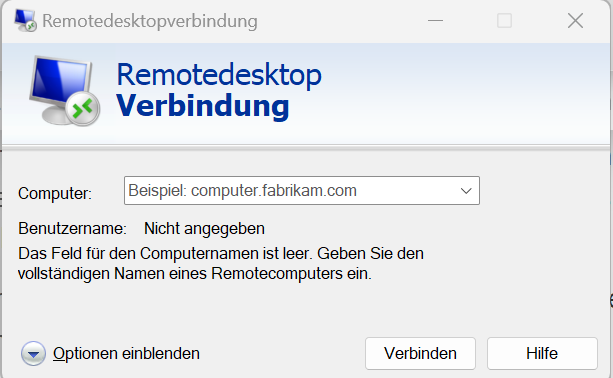Click the bold Verbindung heading text
Screen dimensions: 613x378
(x=203, y=106)
